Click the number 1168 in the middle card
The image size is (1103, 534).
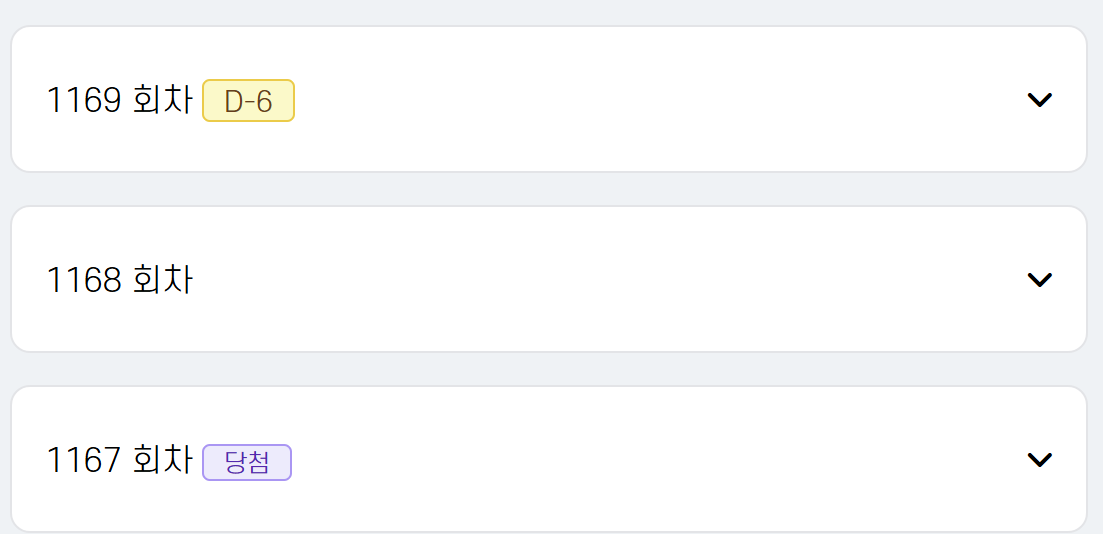[x=84, y=281]
